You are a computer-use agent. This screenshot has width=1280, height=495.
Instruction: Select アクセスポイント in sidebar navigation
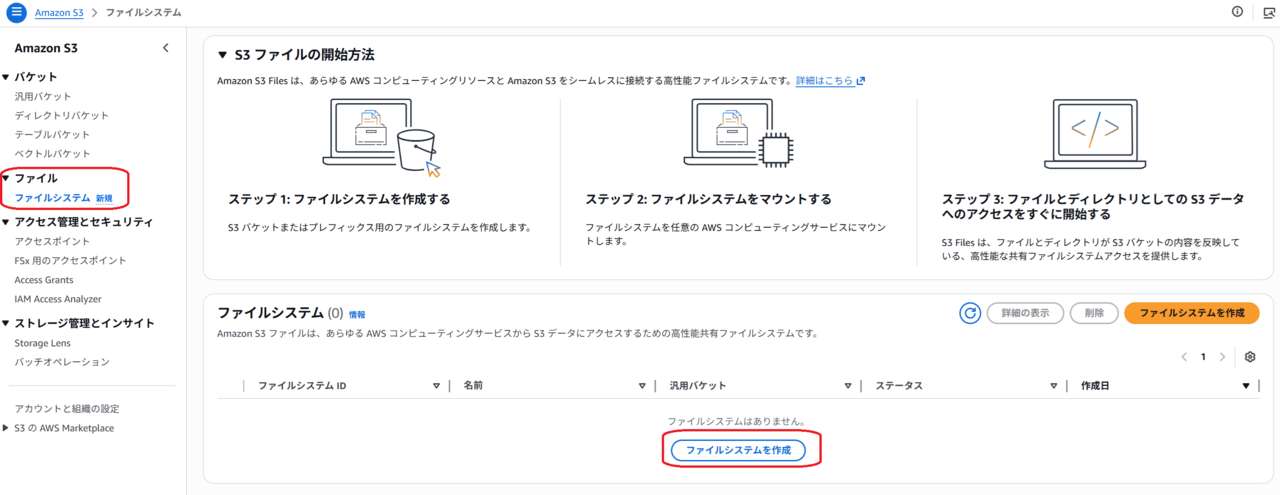click(52, 241)
